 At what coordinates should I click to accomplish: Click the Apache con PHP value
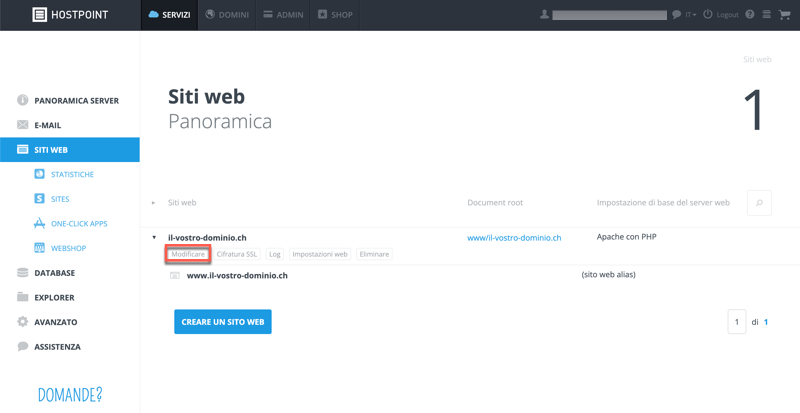[x=627, y=237]
